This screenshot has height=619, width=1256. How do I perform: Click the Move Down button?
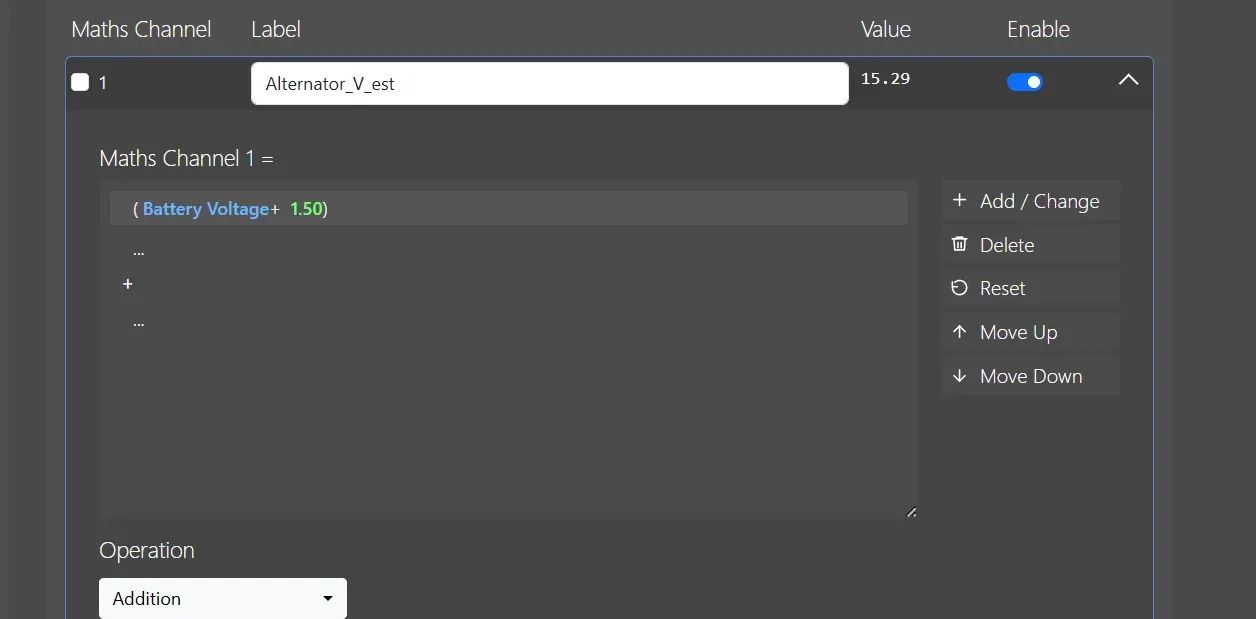pyautogui.click(x=1030, y=376)
